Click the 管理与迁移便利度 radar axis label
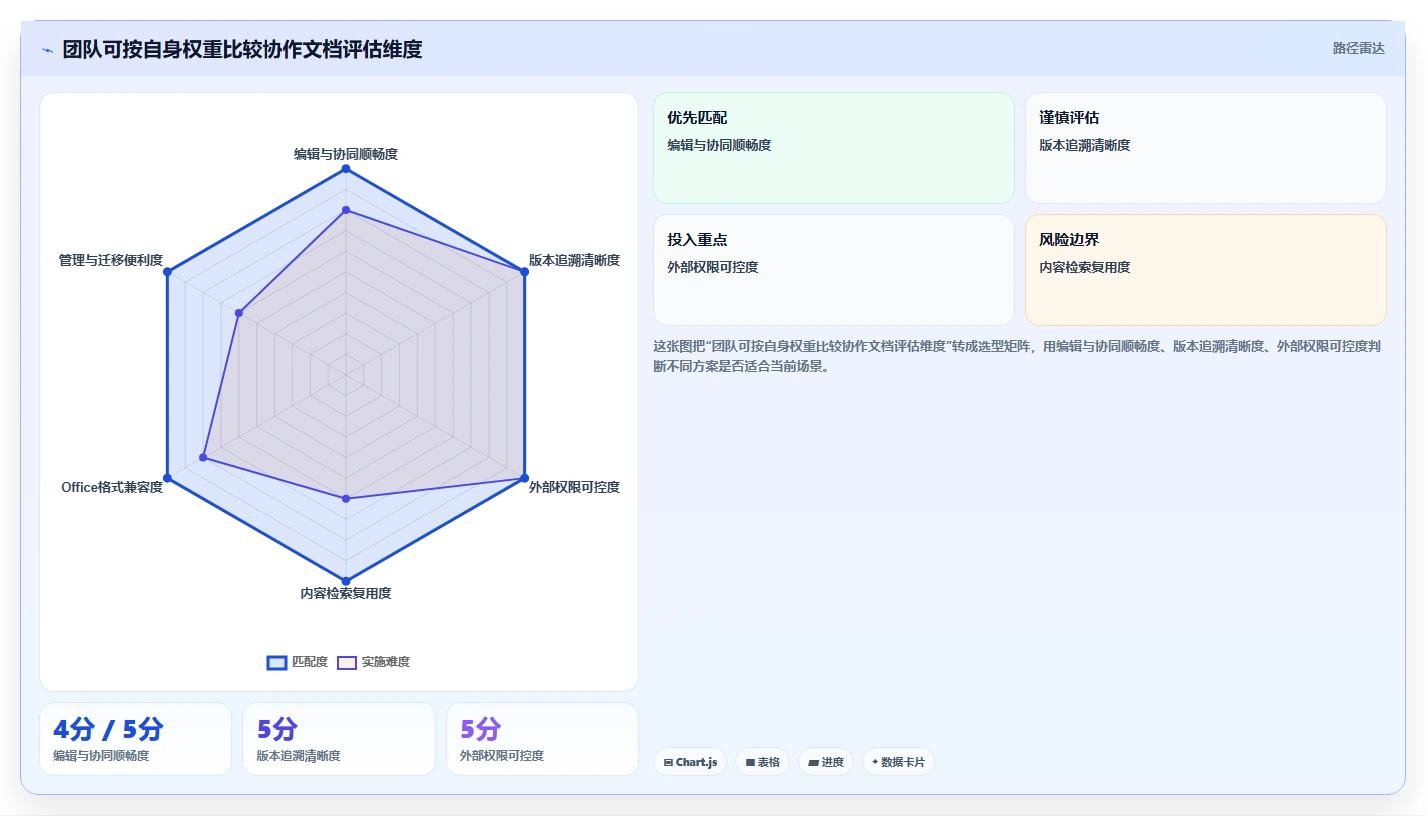This screenshot has height=816, width=1426. tap(111, 260)
